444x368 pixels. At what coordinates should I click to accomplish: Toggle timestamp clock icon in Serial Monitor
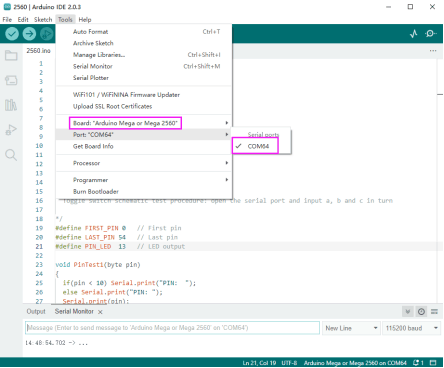[421, 312]
